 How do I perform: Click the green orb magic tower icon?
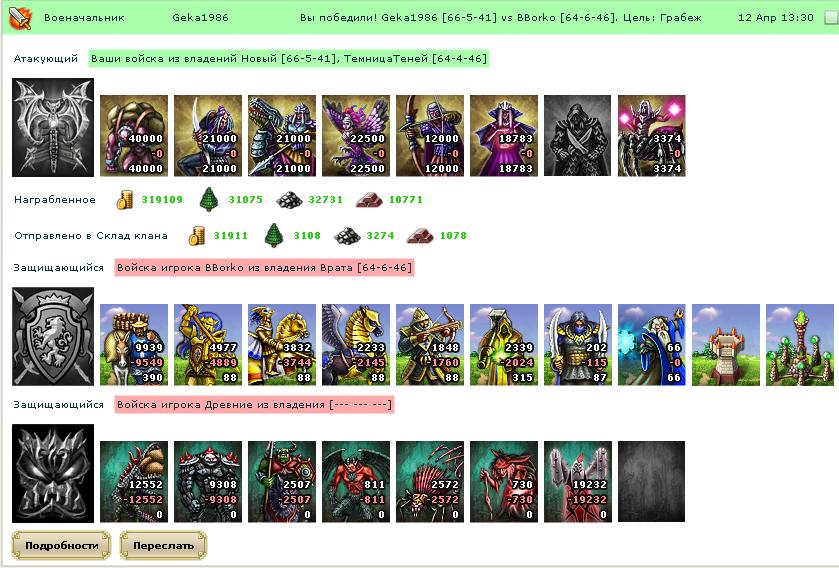click(x=799, y=345)
